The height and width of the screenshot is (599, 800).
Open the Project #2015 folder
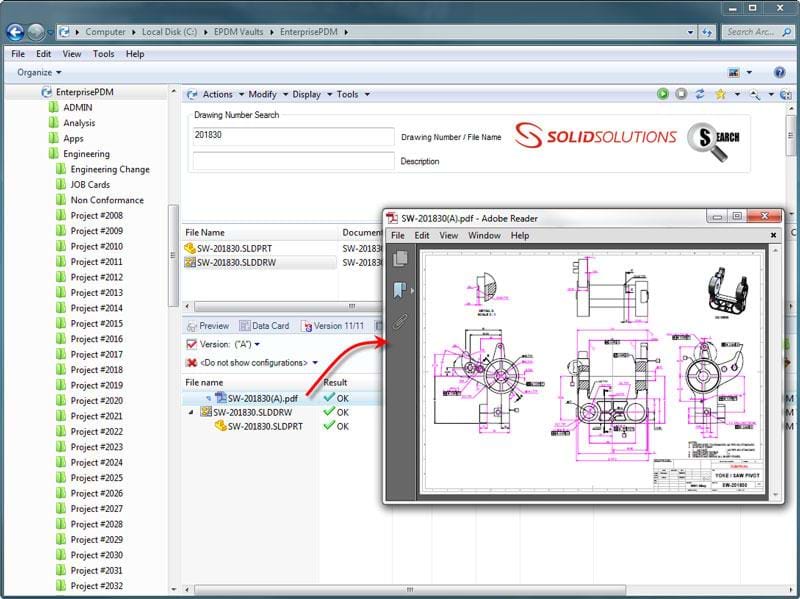(x=97, y=324)
